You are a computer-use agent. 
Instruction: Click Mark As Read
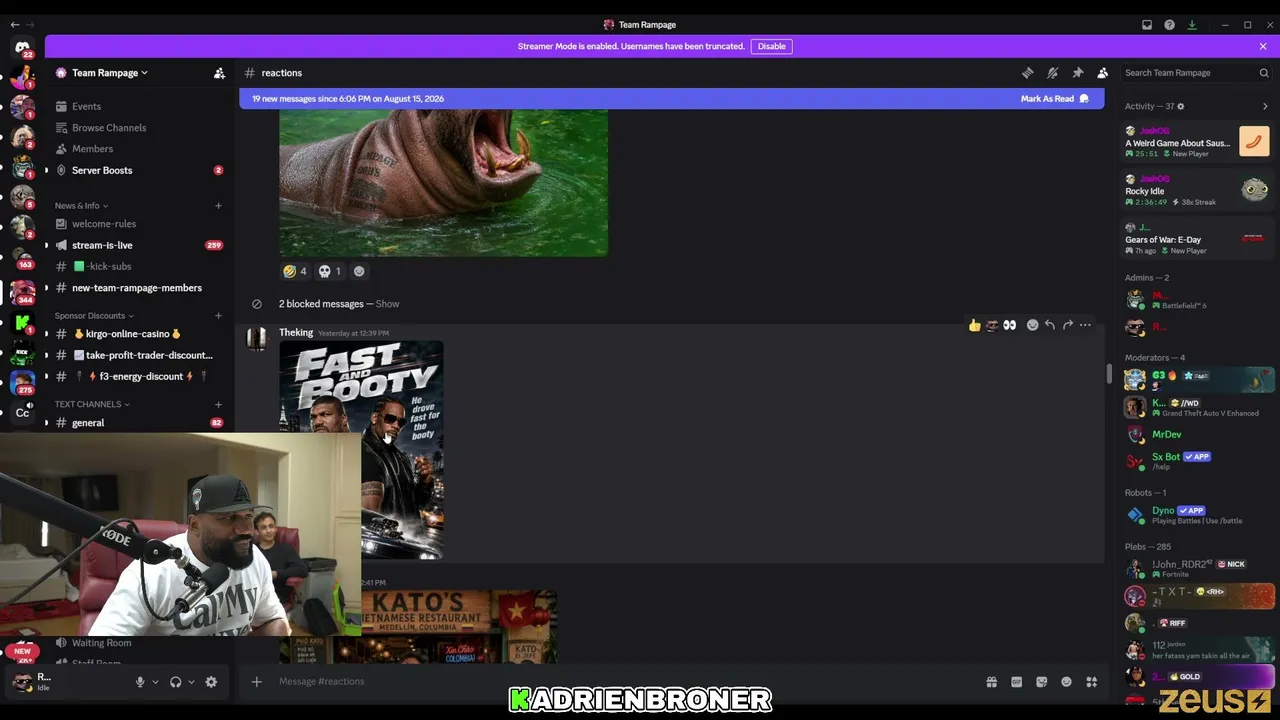pos(1054,99)
